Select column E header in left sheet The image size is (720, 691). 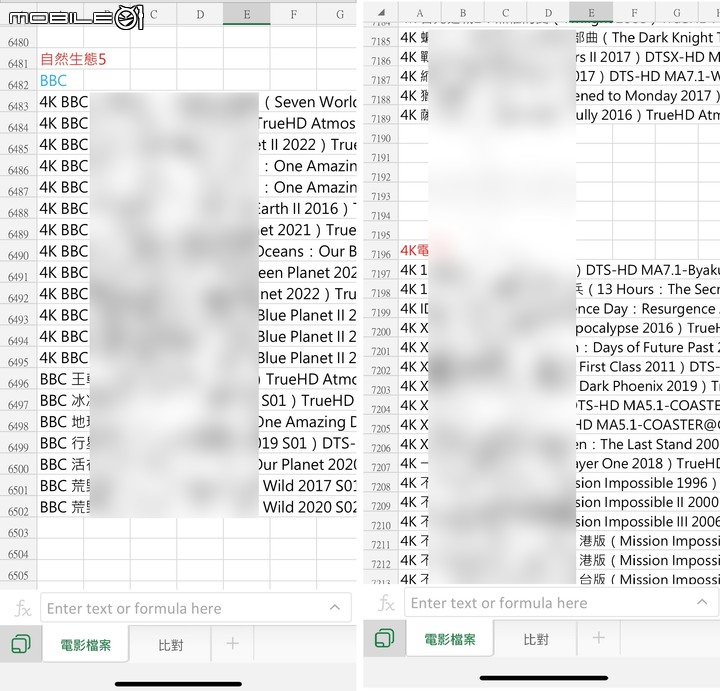247,14
